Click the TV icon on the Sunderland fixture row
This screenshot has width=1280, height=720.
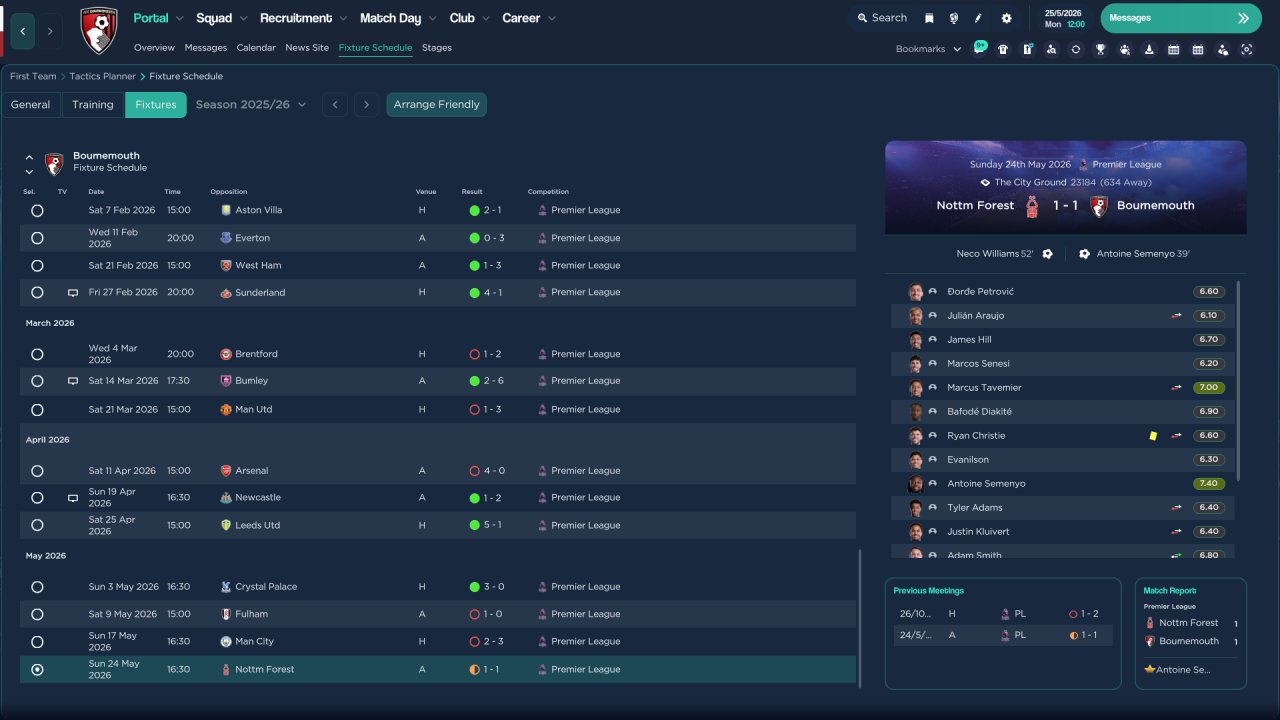72,293
